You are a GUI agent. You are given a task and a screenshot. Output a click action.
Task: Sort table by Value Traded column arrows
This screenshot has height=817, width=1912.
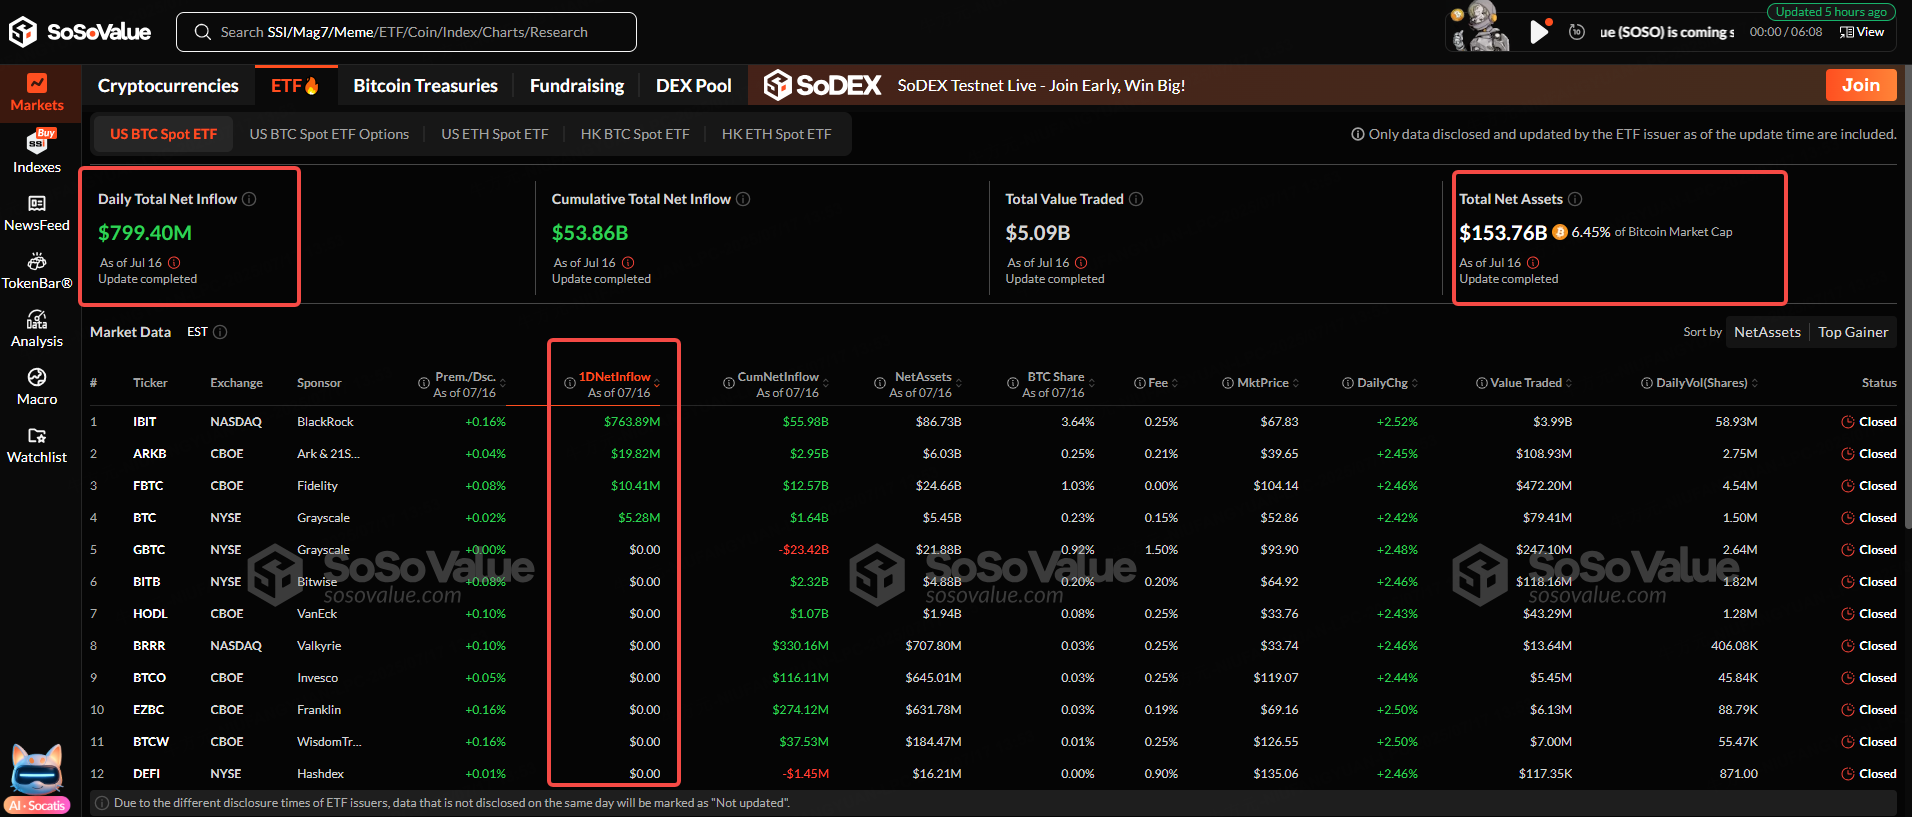[1569, 383]
